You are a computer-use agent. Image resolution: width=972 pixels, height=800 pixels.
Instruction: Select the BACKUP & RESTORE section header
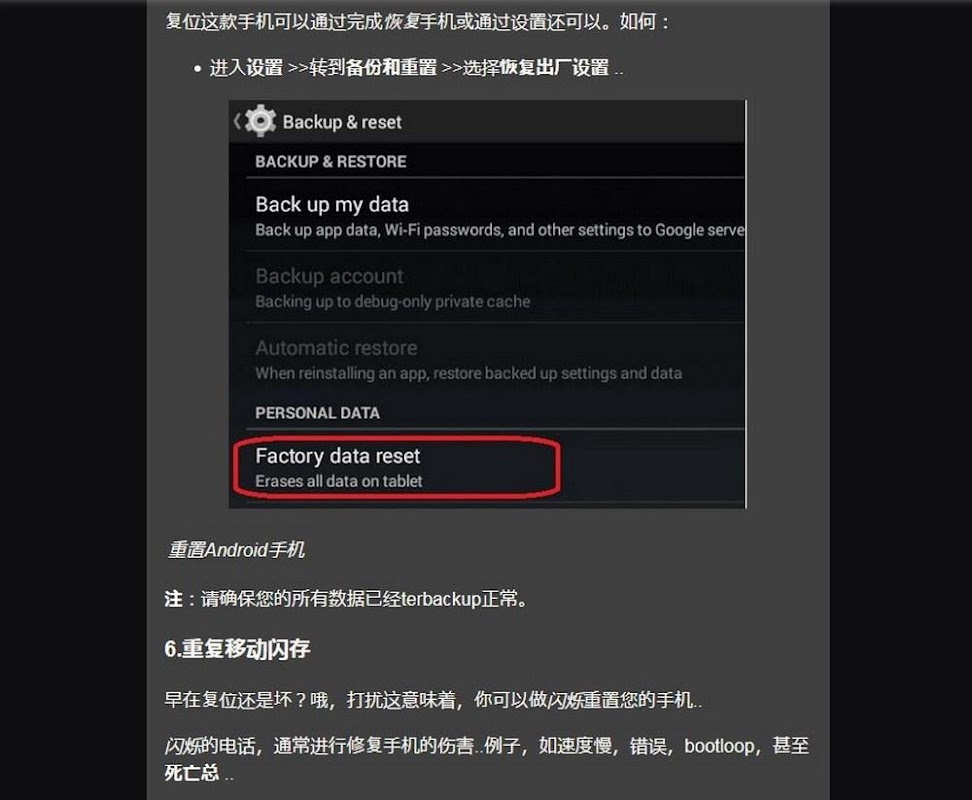click(x=330, y=162)
